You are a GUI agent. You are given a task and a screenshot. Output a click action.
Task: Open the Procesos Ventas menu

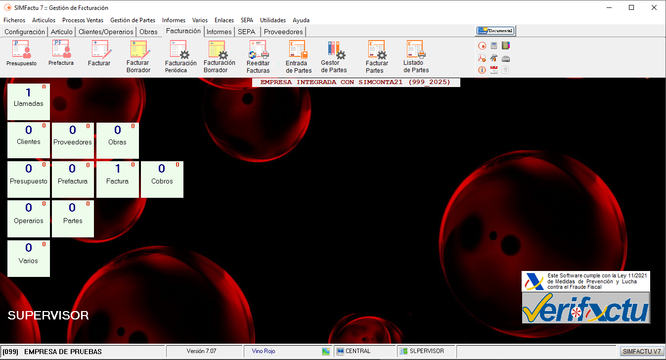(83, 20)
